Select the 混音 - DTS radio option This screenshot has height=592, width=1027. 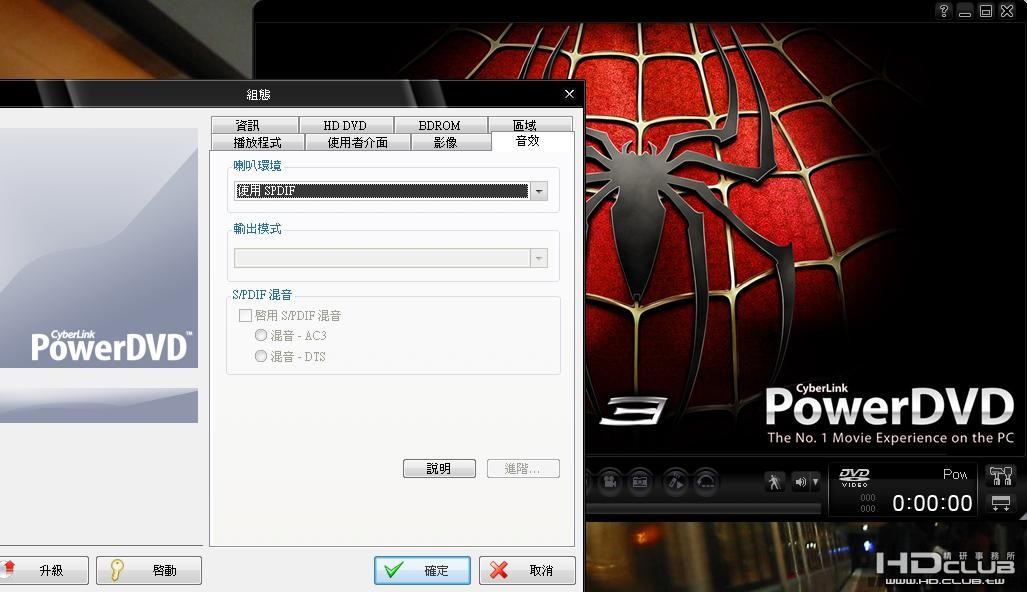pos(261,356)
